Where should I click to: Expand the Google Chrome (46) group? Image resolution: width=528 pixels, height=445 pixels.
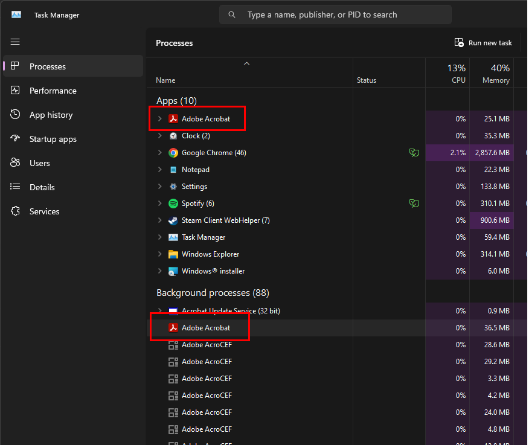160,153
